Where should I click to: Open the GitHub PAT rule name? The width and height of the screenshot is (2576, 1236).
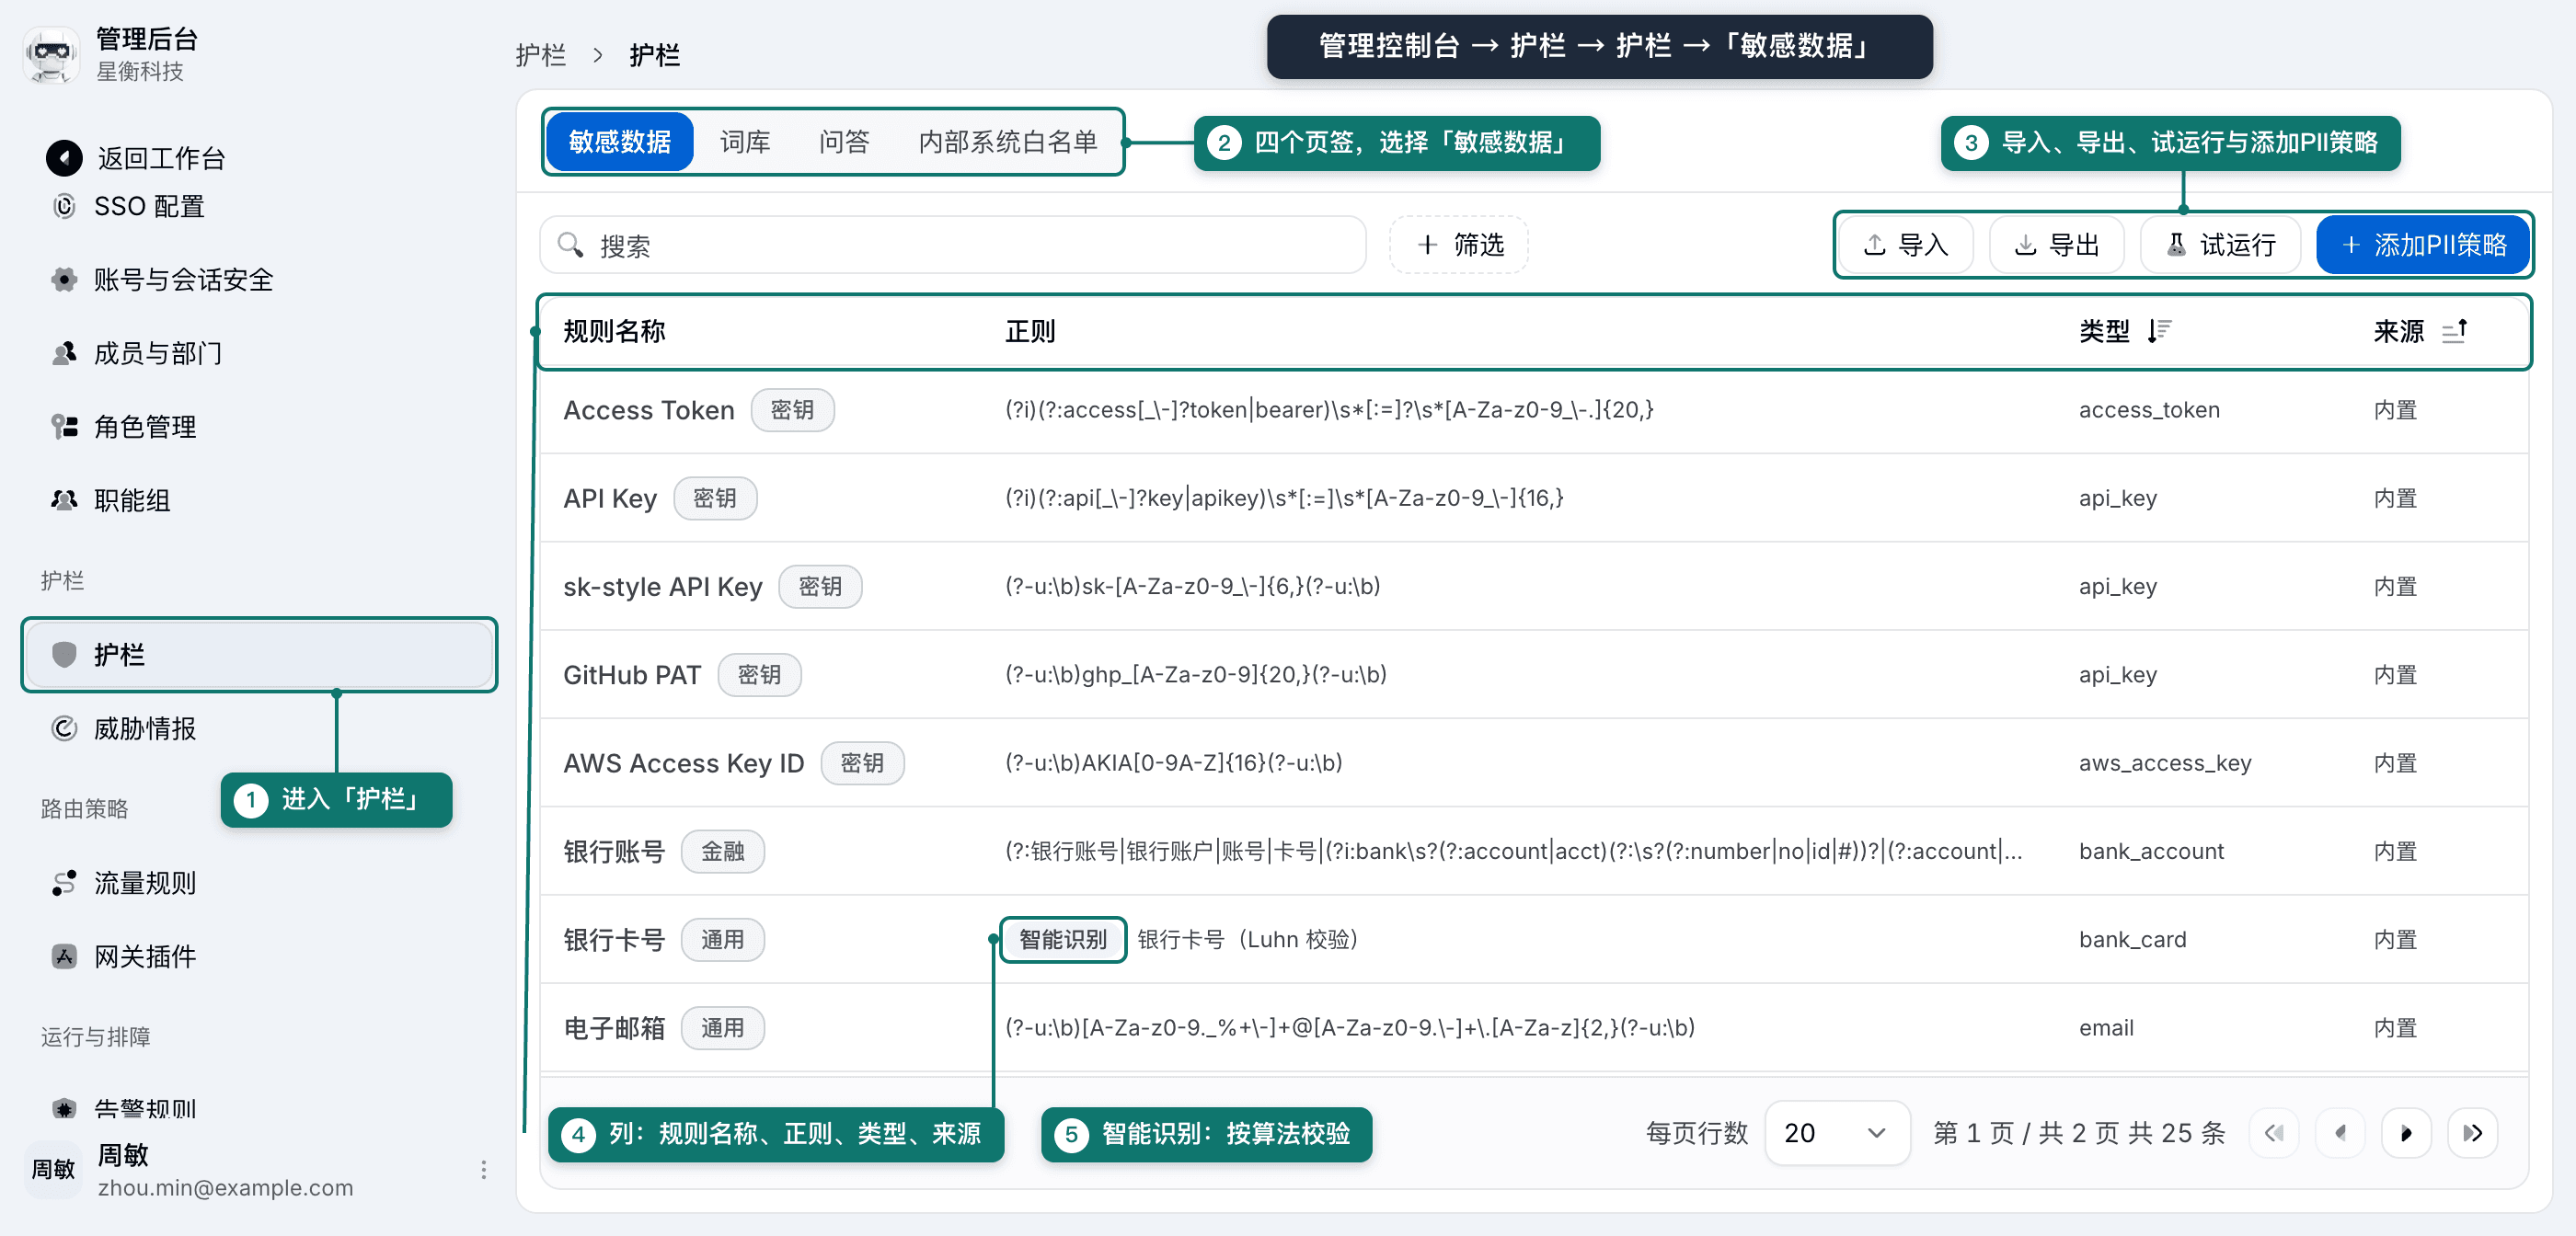point(632,675)
